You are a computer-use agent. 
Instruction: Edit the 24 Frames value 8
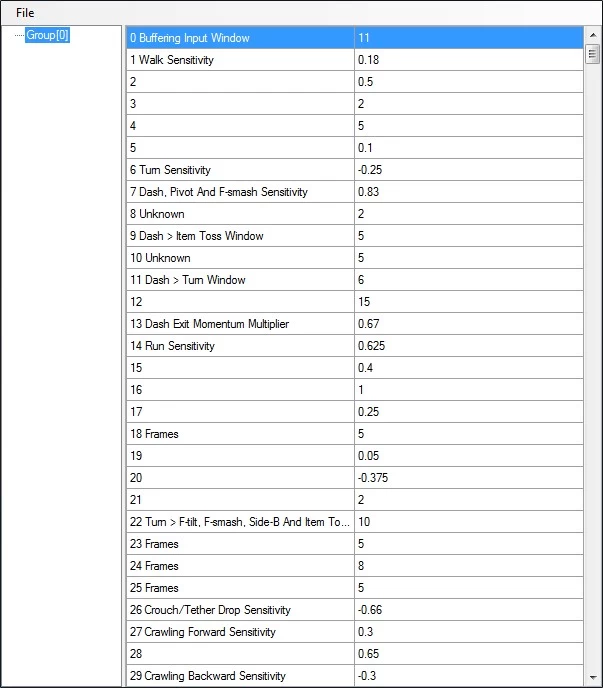(x=468, y=566)
